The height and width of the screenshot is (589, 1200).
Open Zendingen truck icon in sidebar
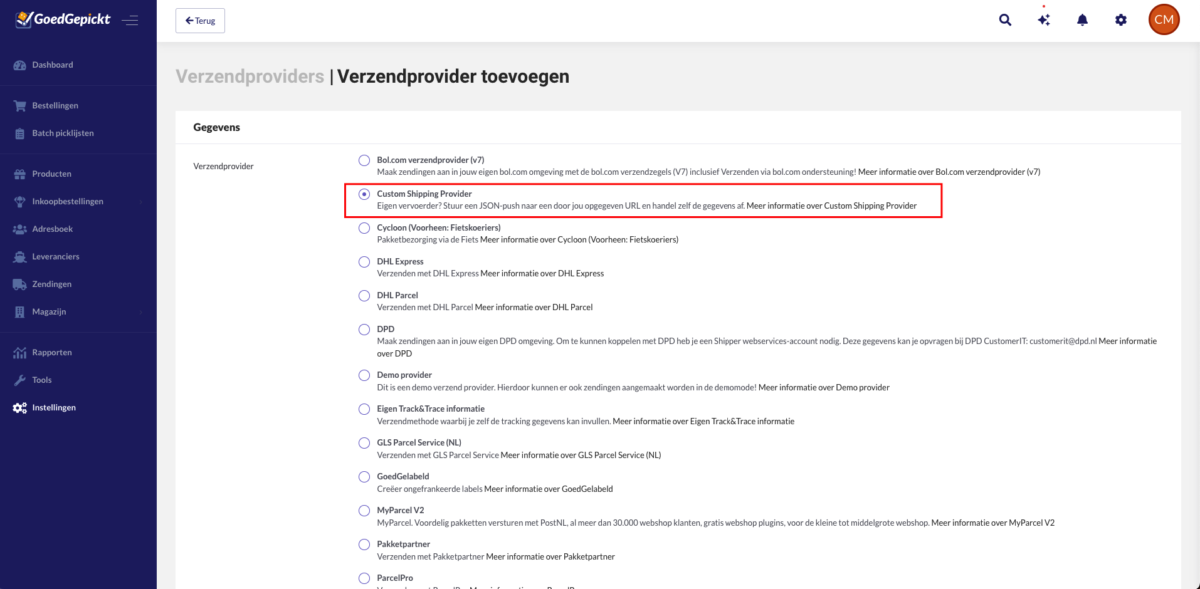pyautogui.click(x=20, y=284)
